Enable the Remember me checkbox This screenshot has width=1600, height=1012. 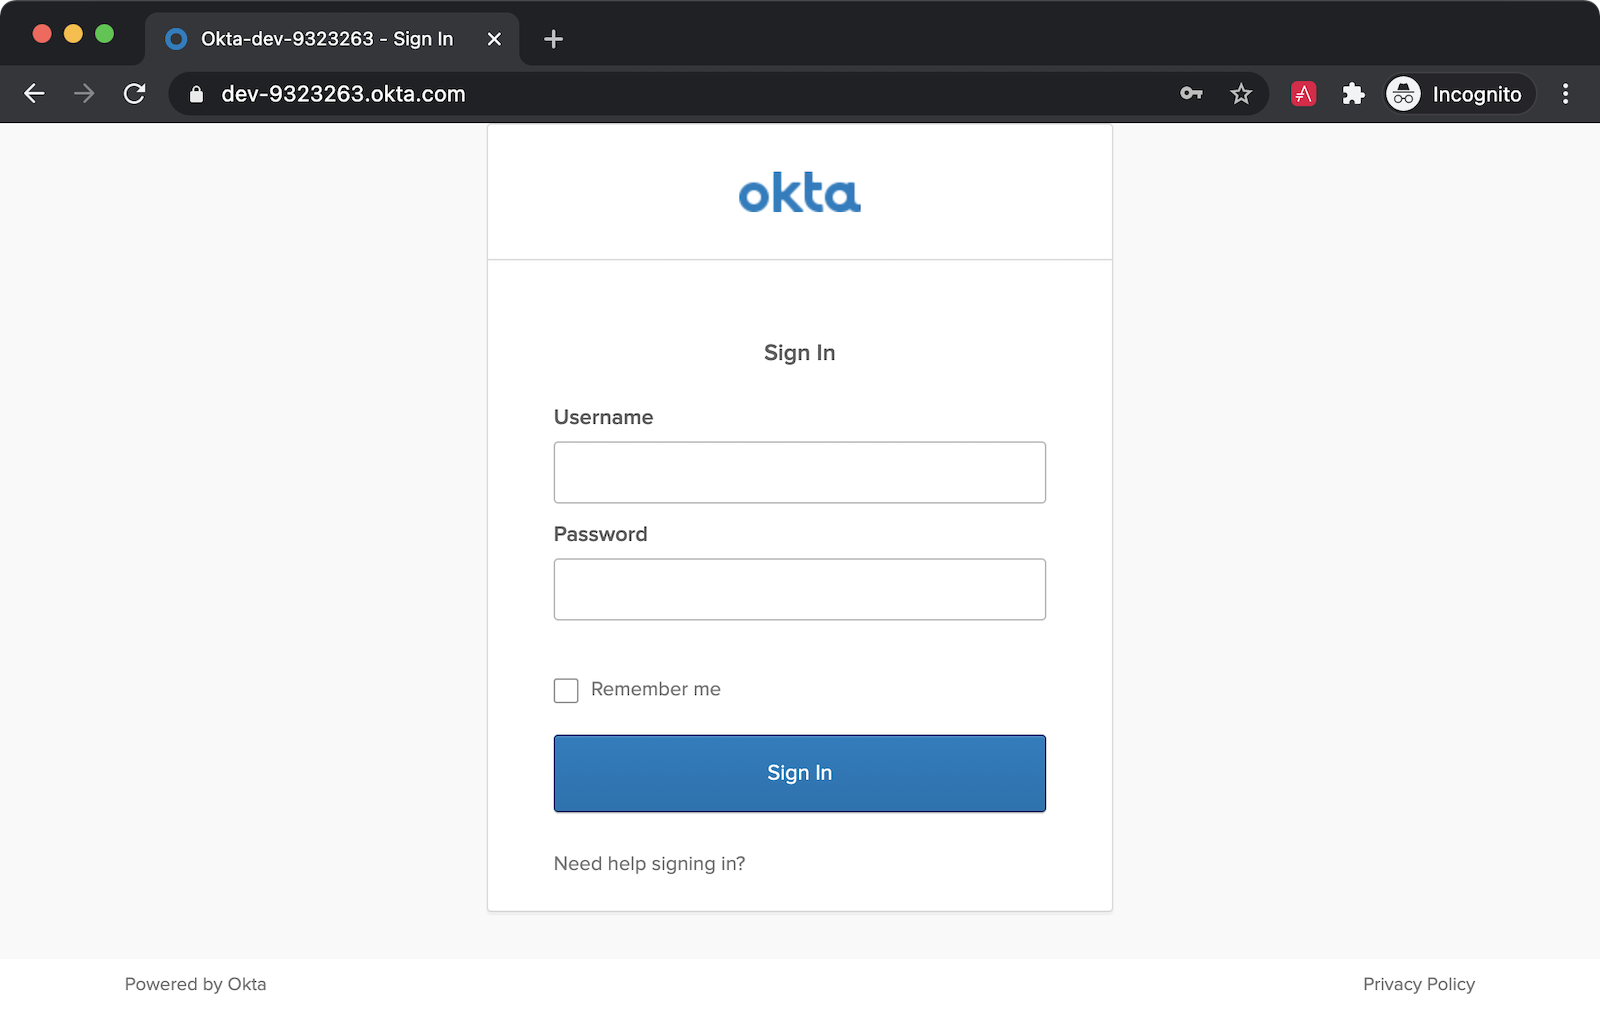(x=566, y=690)
